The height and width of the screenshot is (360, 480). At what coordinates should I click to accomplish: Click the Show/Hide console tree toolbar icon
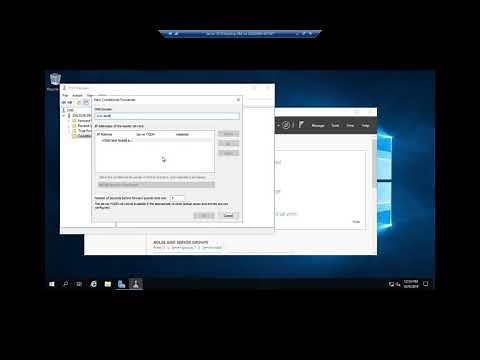coord(86,102)
